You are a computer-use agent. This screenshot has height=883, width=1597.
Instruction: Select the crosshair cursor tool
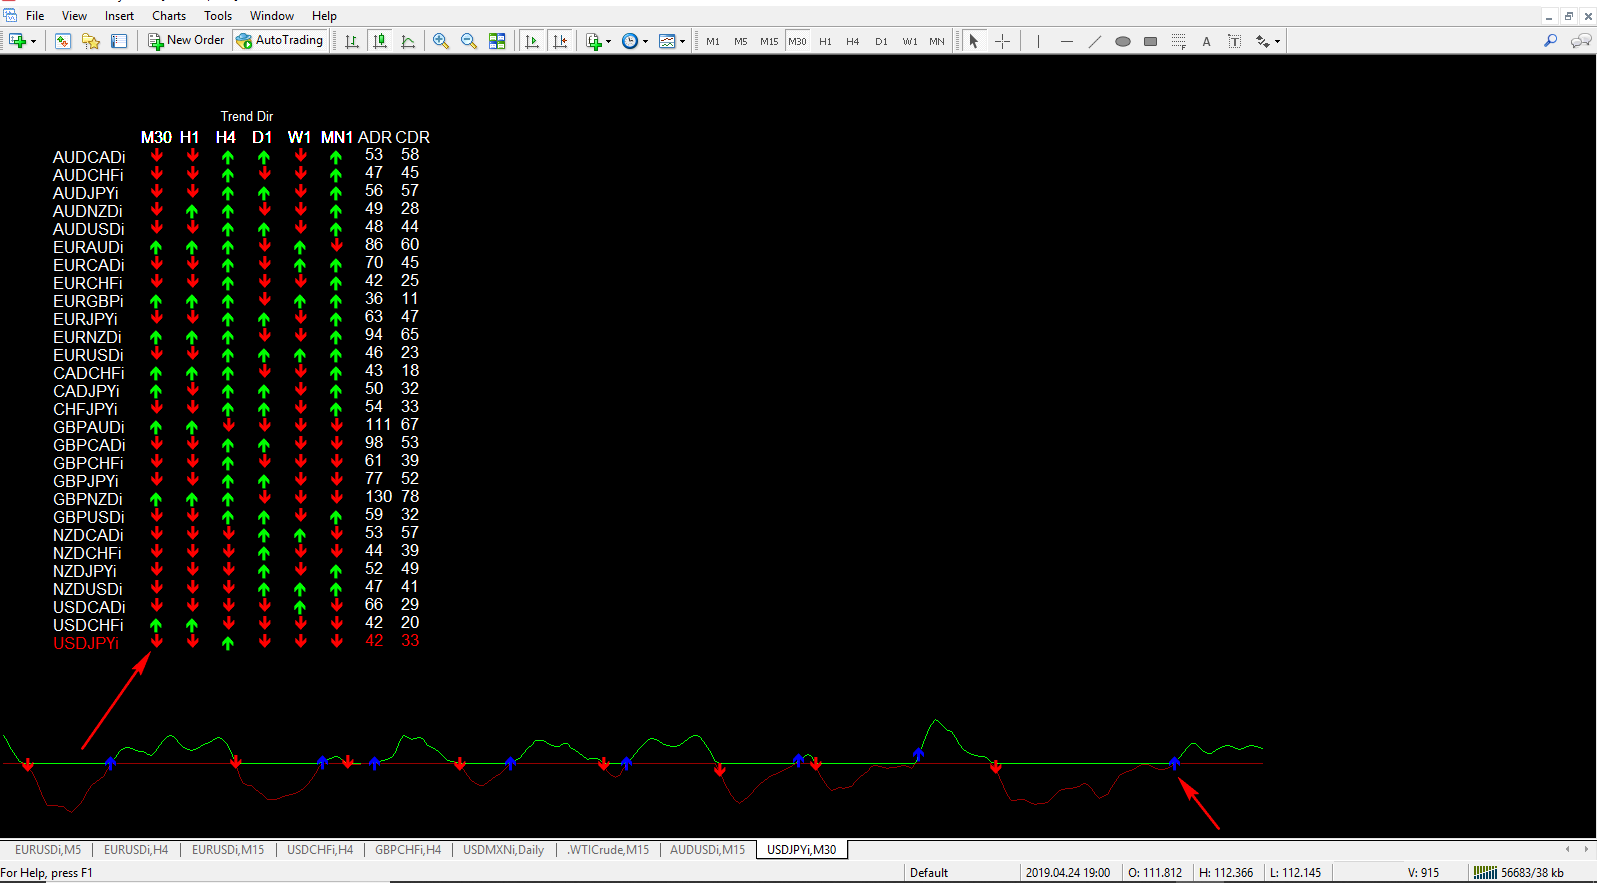point(1002,41)
